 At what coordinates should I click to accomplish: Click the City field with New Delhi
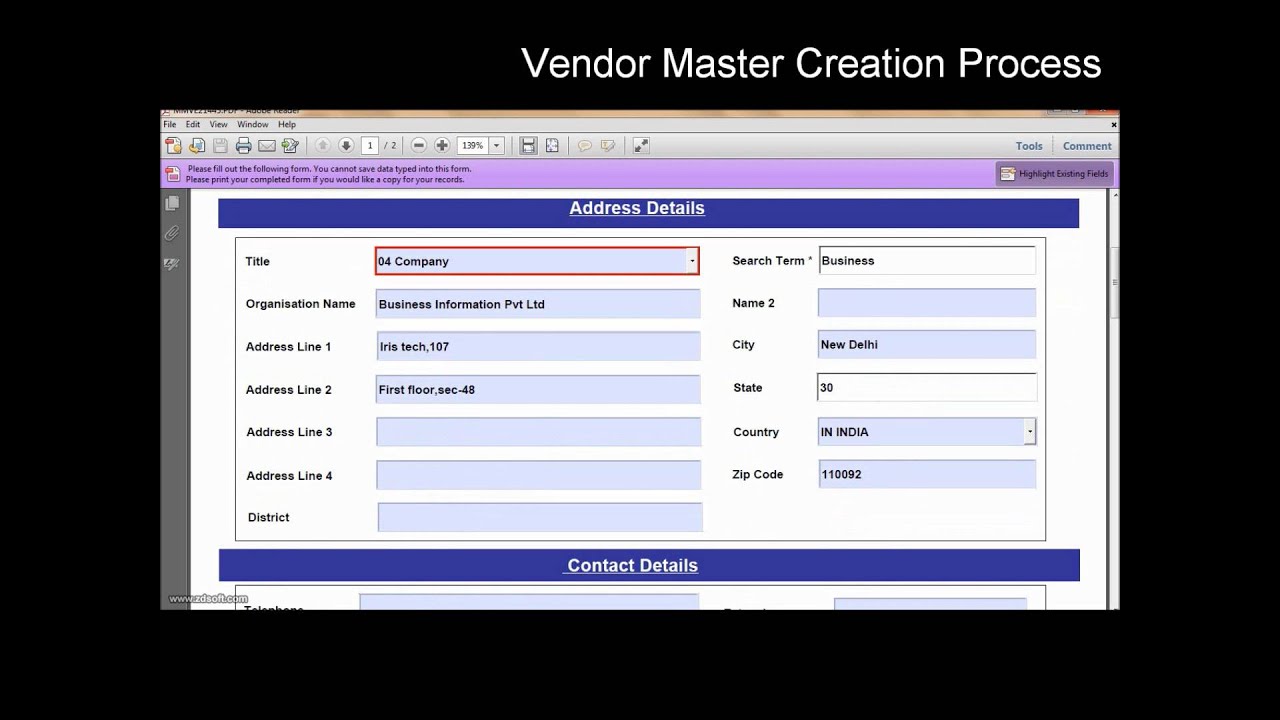(x=927, y=345)
